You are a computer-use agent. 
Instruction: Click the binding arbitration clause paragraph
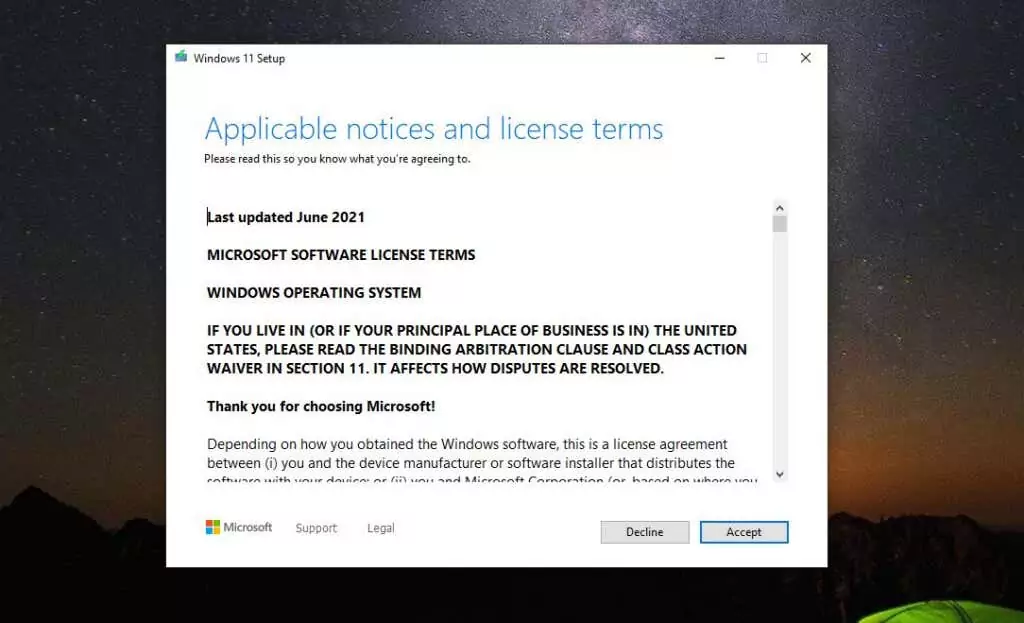tap(477, 349)
